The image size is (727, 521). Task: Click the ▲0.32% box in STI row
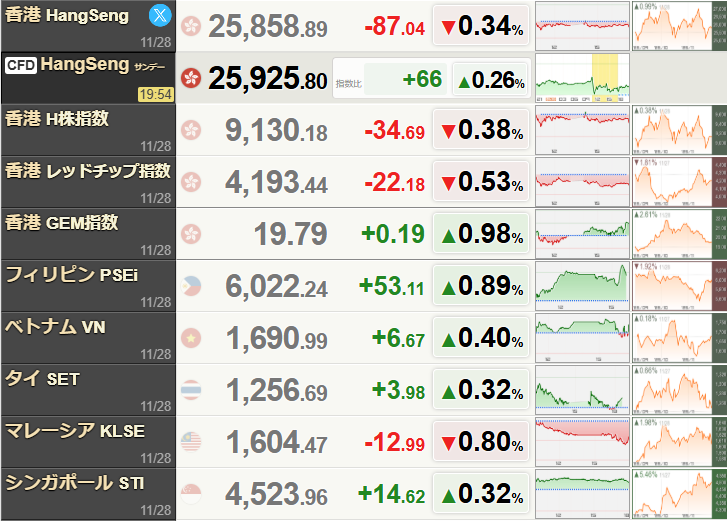coord(481,494)
